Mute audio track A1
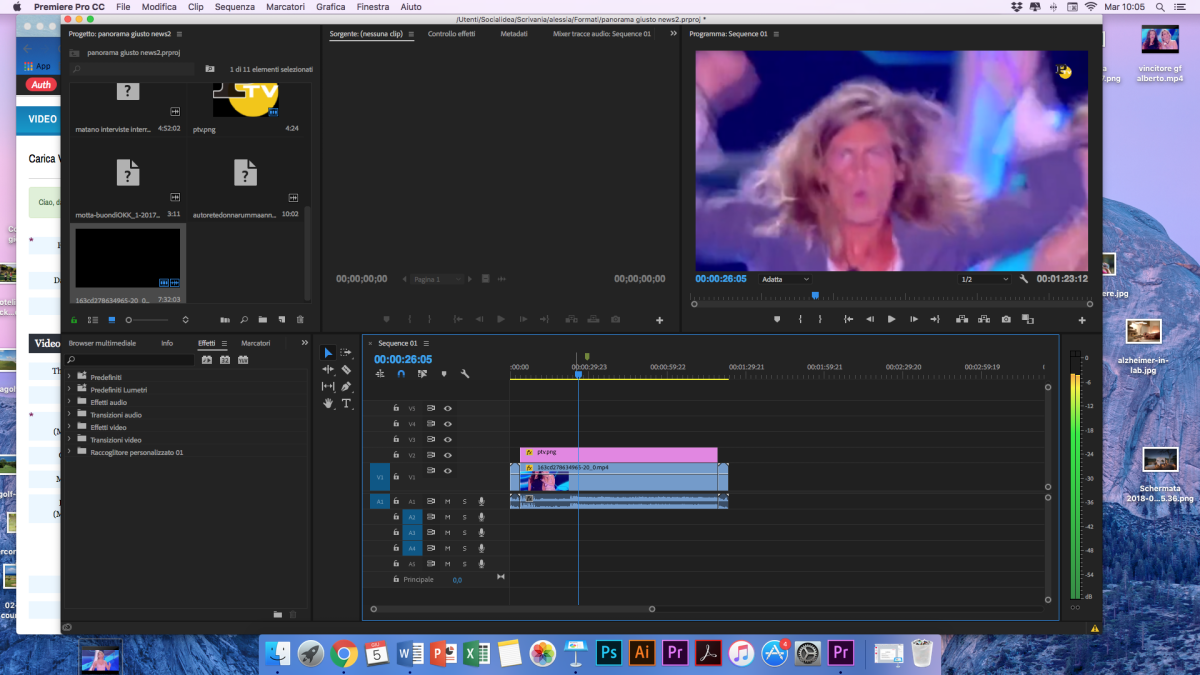Screen dimensions: 1200x675 (448, 501)
